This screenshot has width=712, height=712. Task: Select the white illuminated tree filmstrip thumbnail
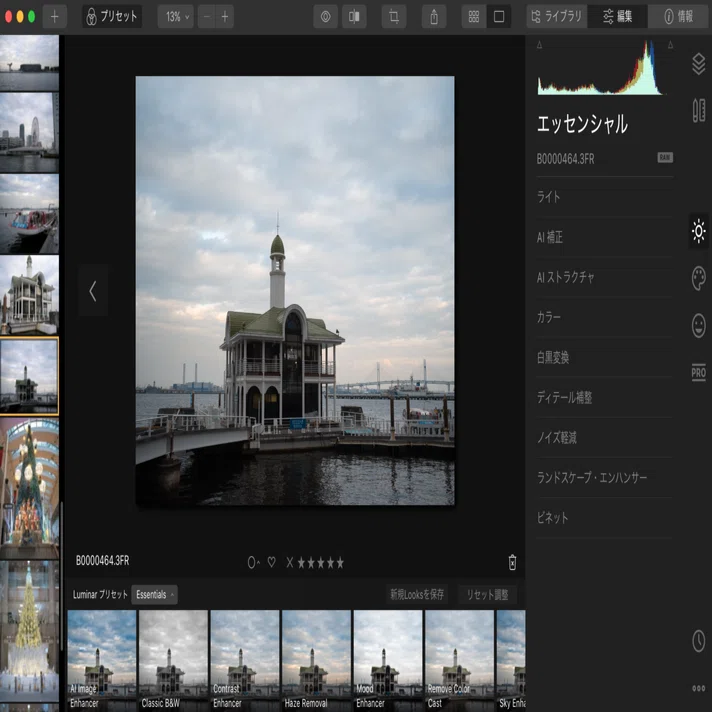29,631
